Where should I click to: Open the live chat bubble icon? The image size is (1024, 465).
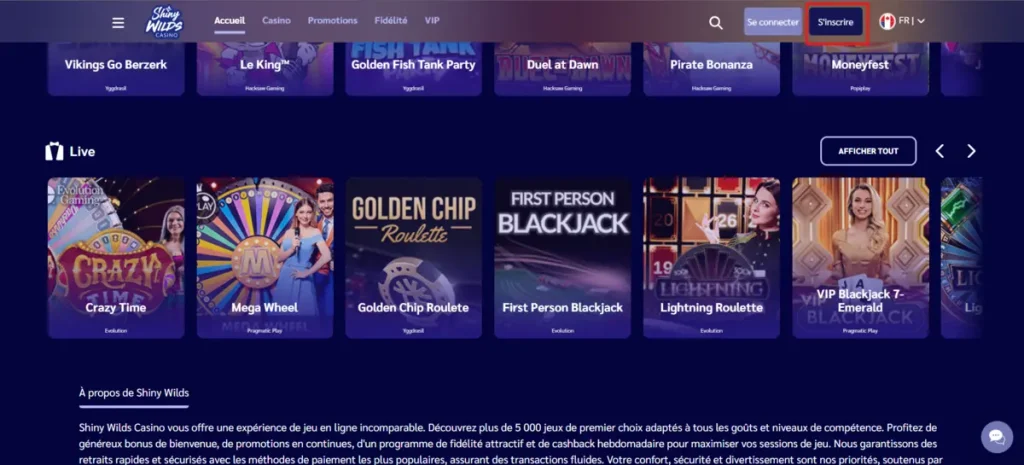click(x=997, y=437)
